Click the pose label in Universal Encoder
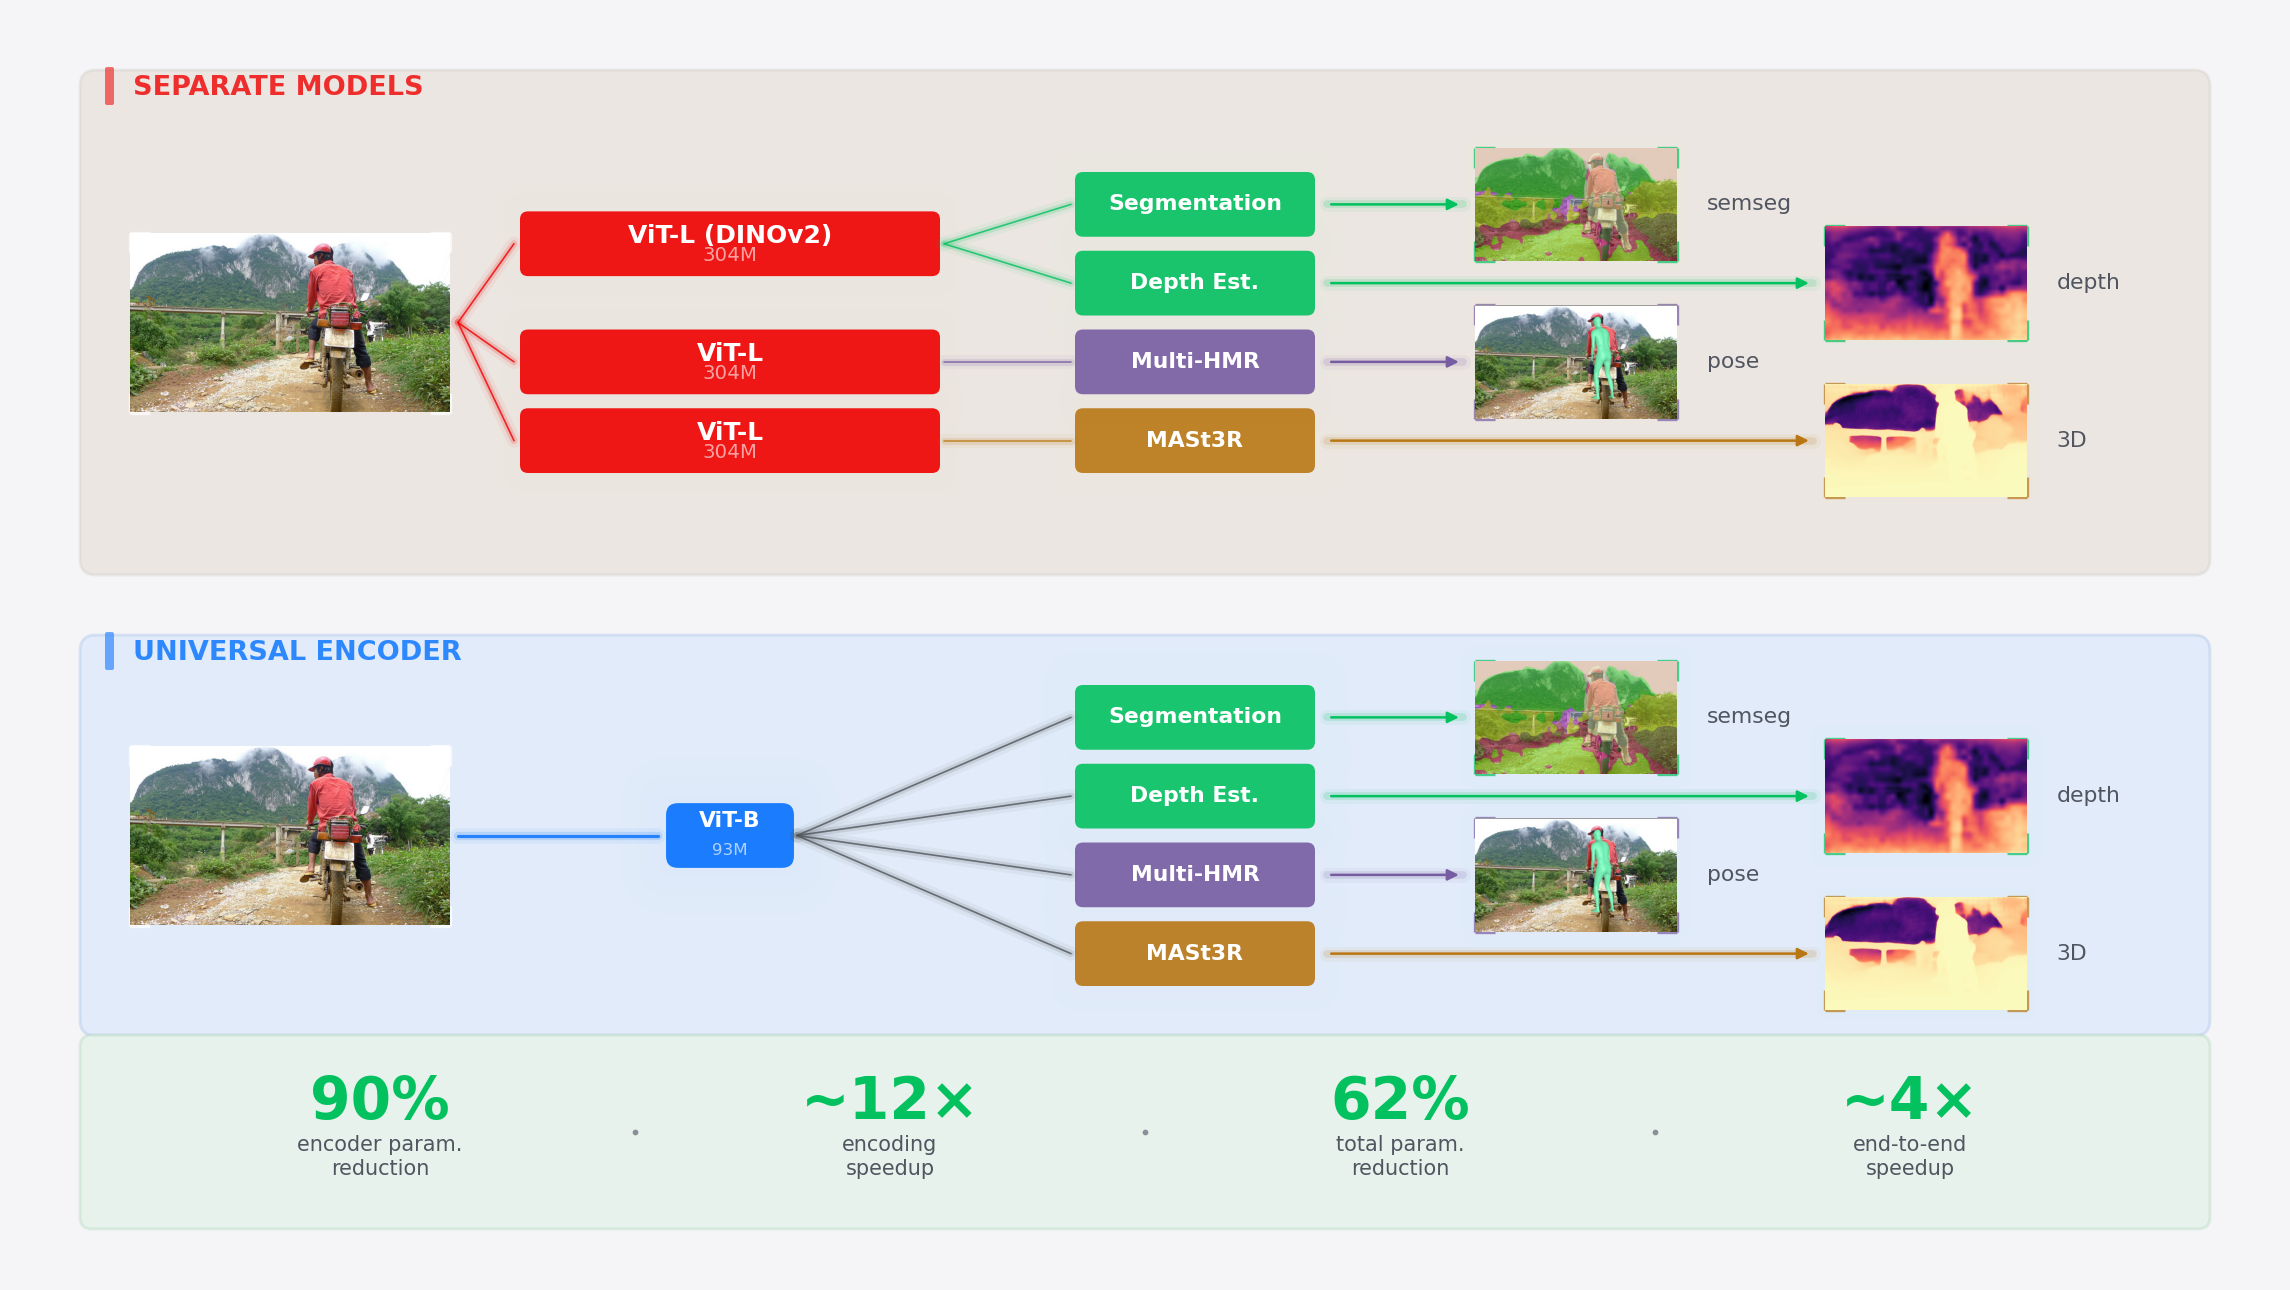 1732,874
